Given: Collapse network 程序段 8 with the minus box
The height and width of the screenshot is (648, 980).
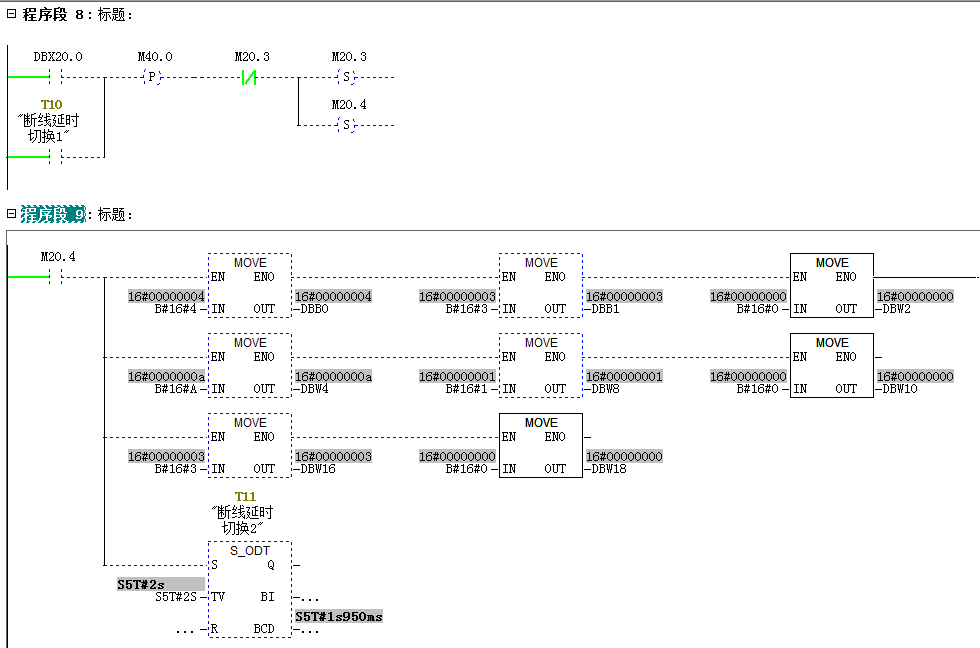Looking at the screenshot, I should (x=11, y=15).
